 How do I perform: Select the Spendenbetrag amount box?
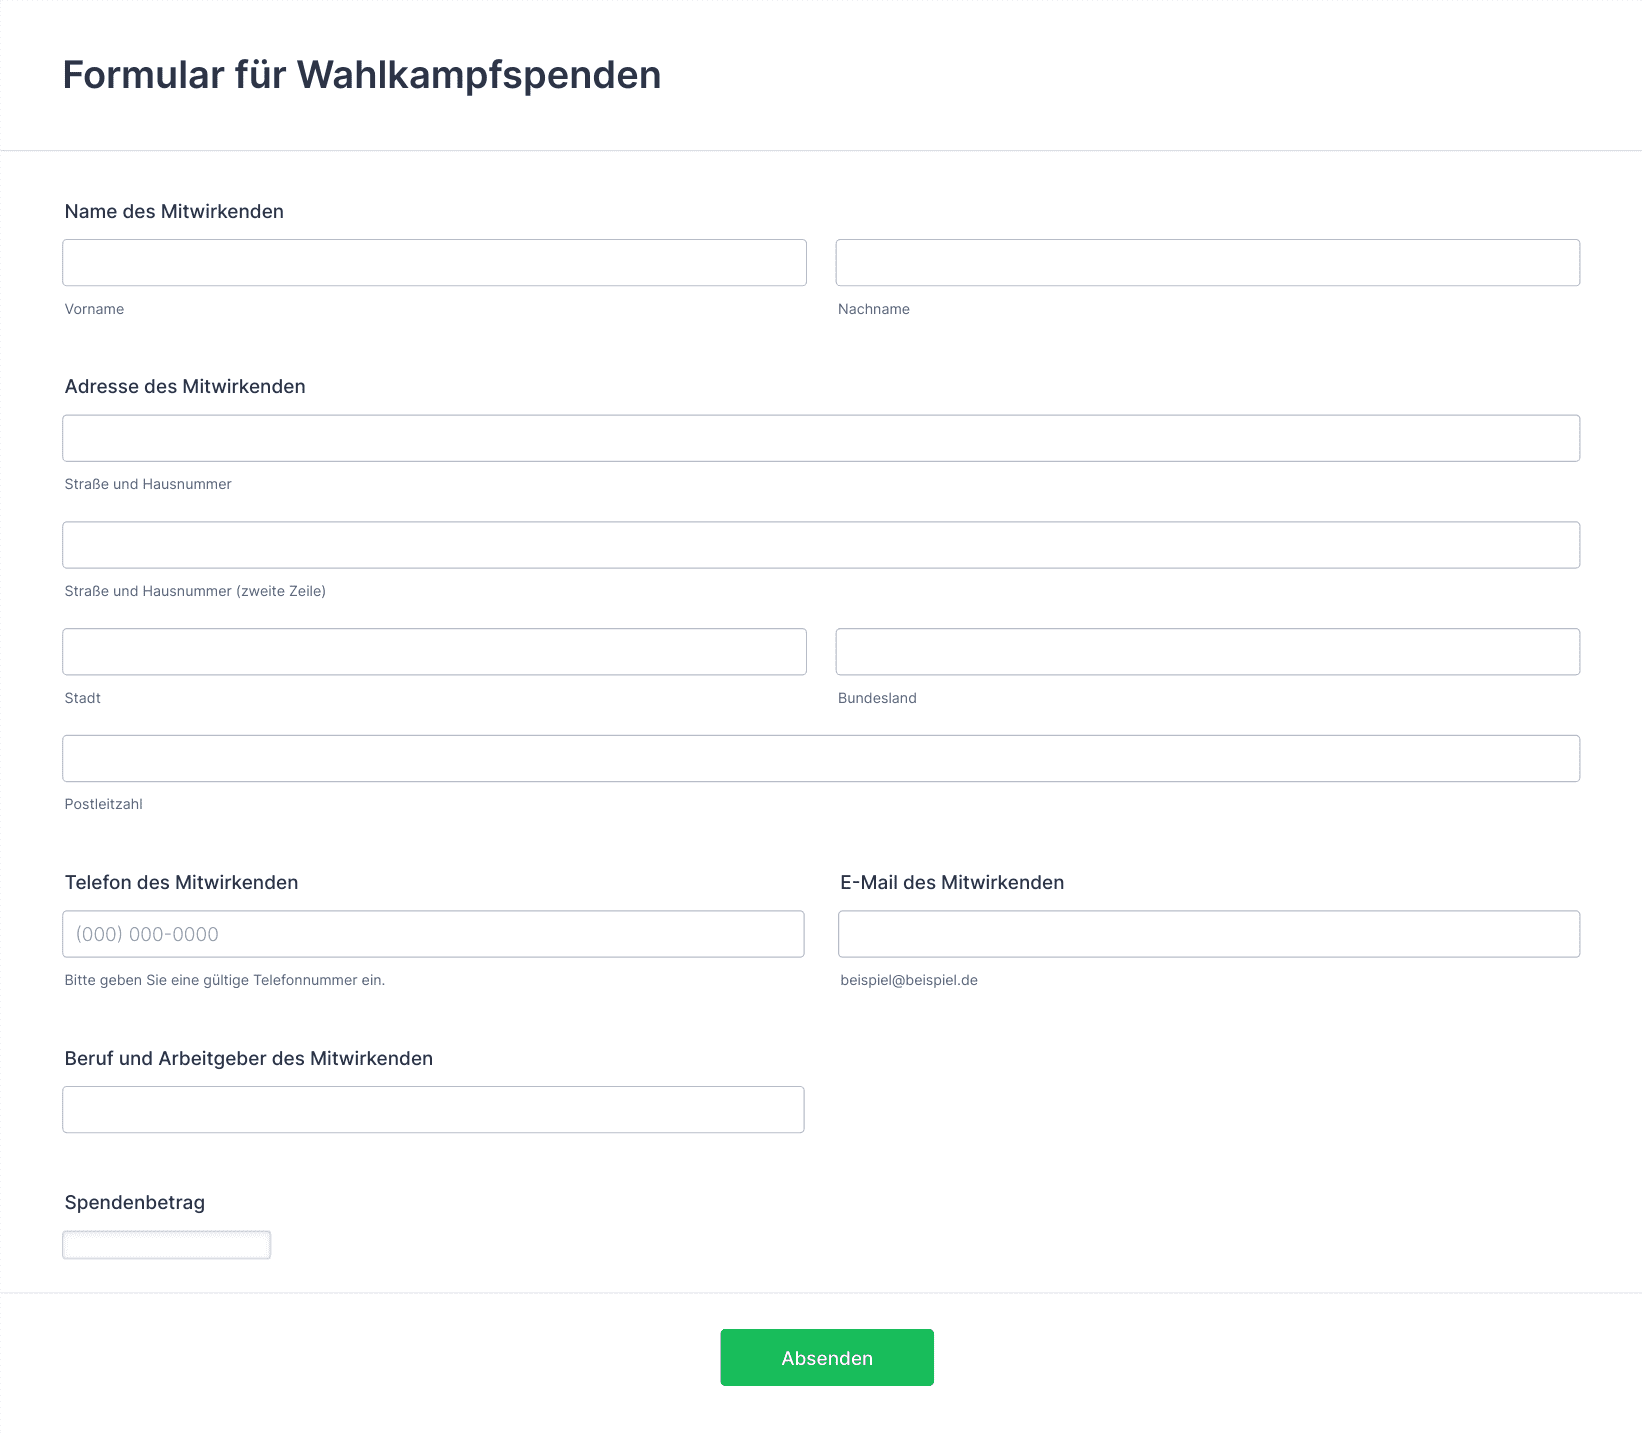[x=166, y=1245]
